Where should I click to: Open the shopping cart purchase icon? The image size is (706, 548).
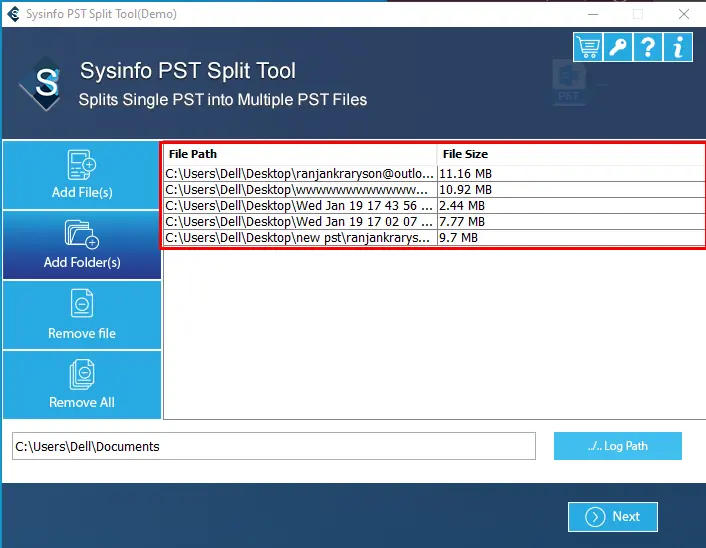tap(588, 47)
